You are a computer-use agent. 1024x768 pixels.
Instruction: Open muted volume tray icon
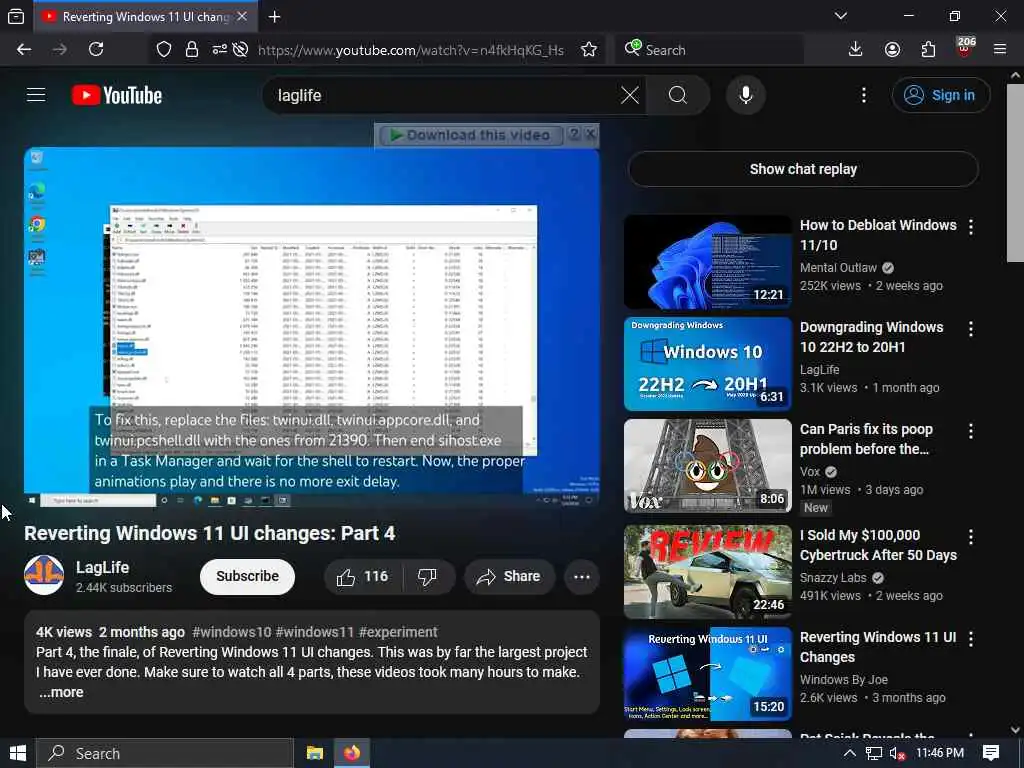(x=897, y=754)
